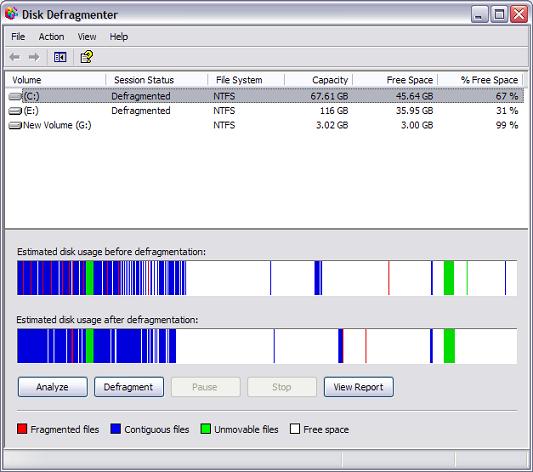Click the disabled Pause button
Image resolution: width=533 pixels, height=472 pixels.
pos(205,387)
